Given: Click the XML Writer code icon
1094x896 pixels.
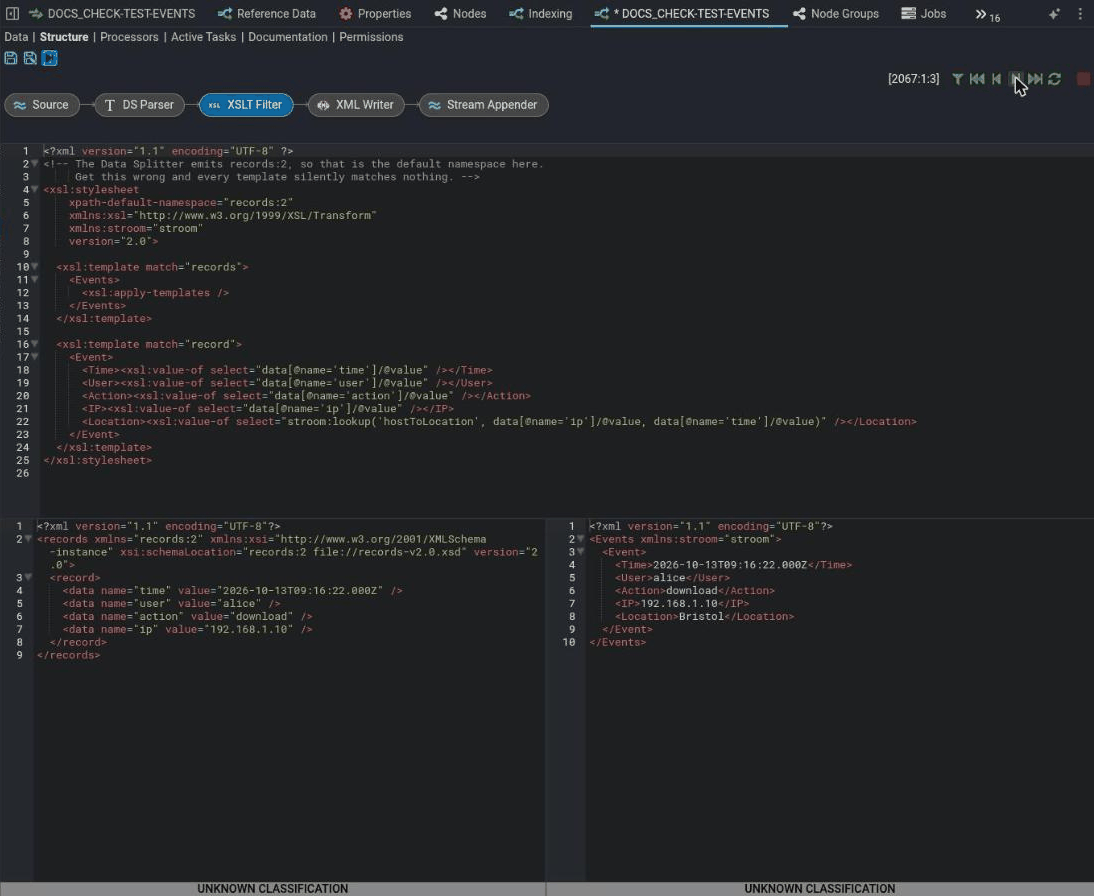Looking at the screenshot, I should 323,105.
